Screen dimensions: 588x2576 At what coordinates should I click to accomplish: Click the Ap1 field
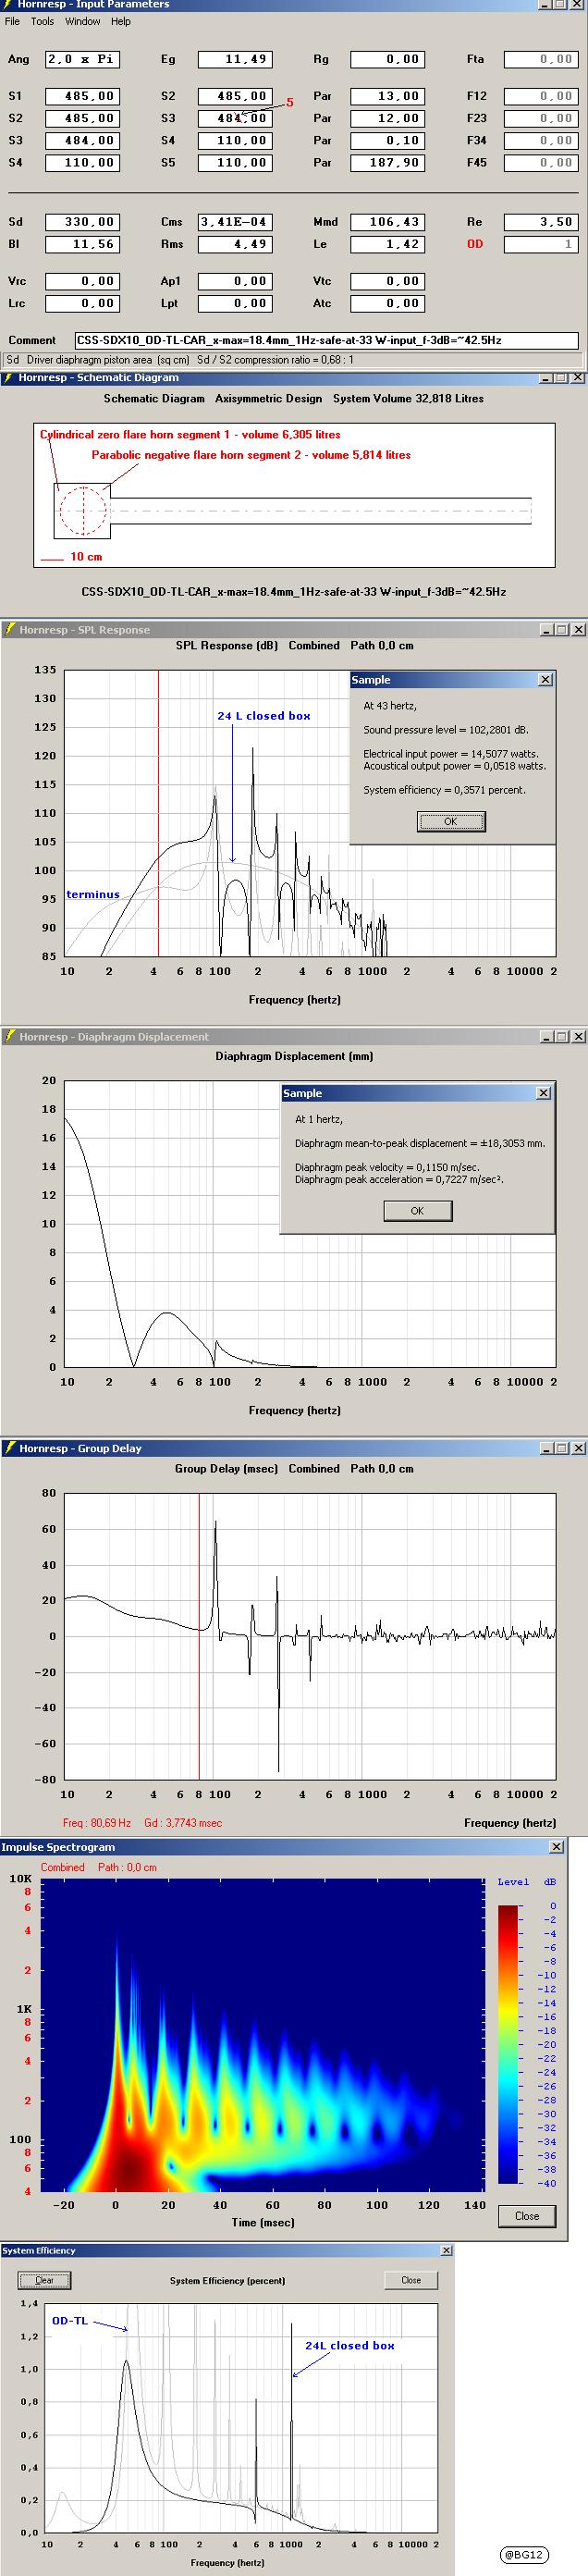[x=234, y=281]
